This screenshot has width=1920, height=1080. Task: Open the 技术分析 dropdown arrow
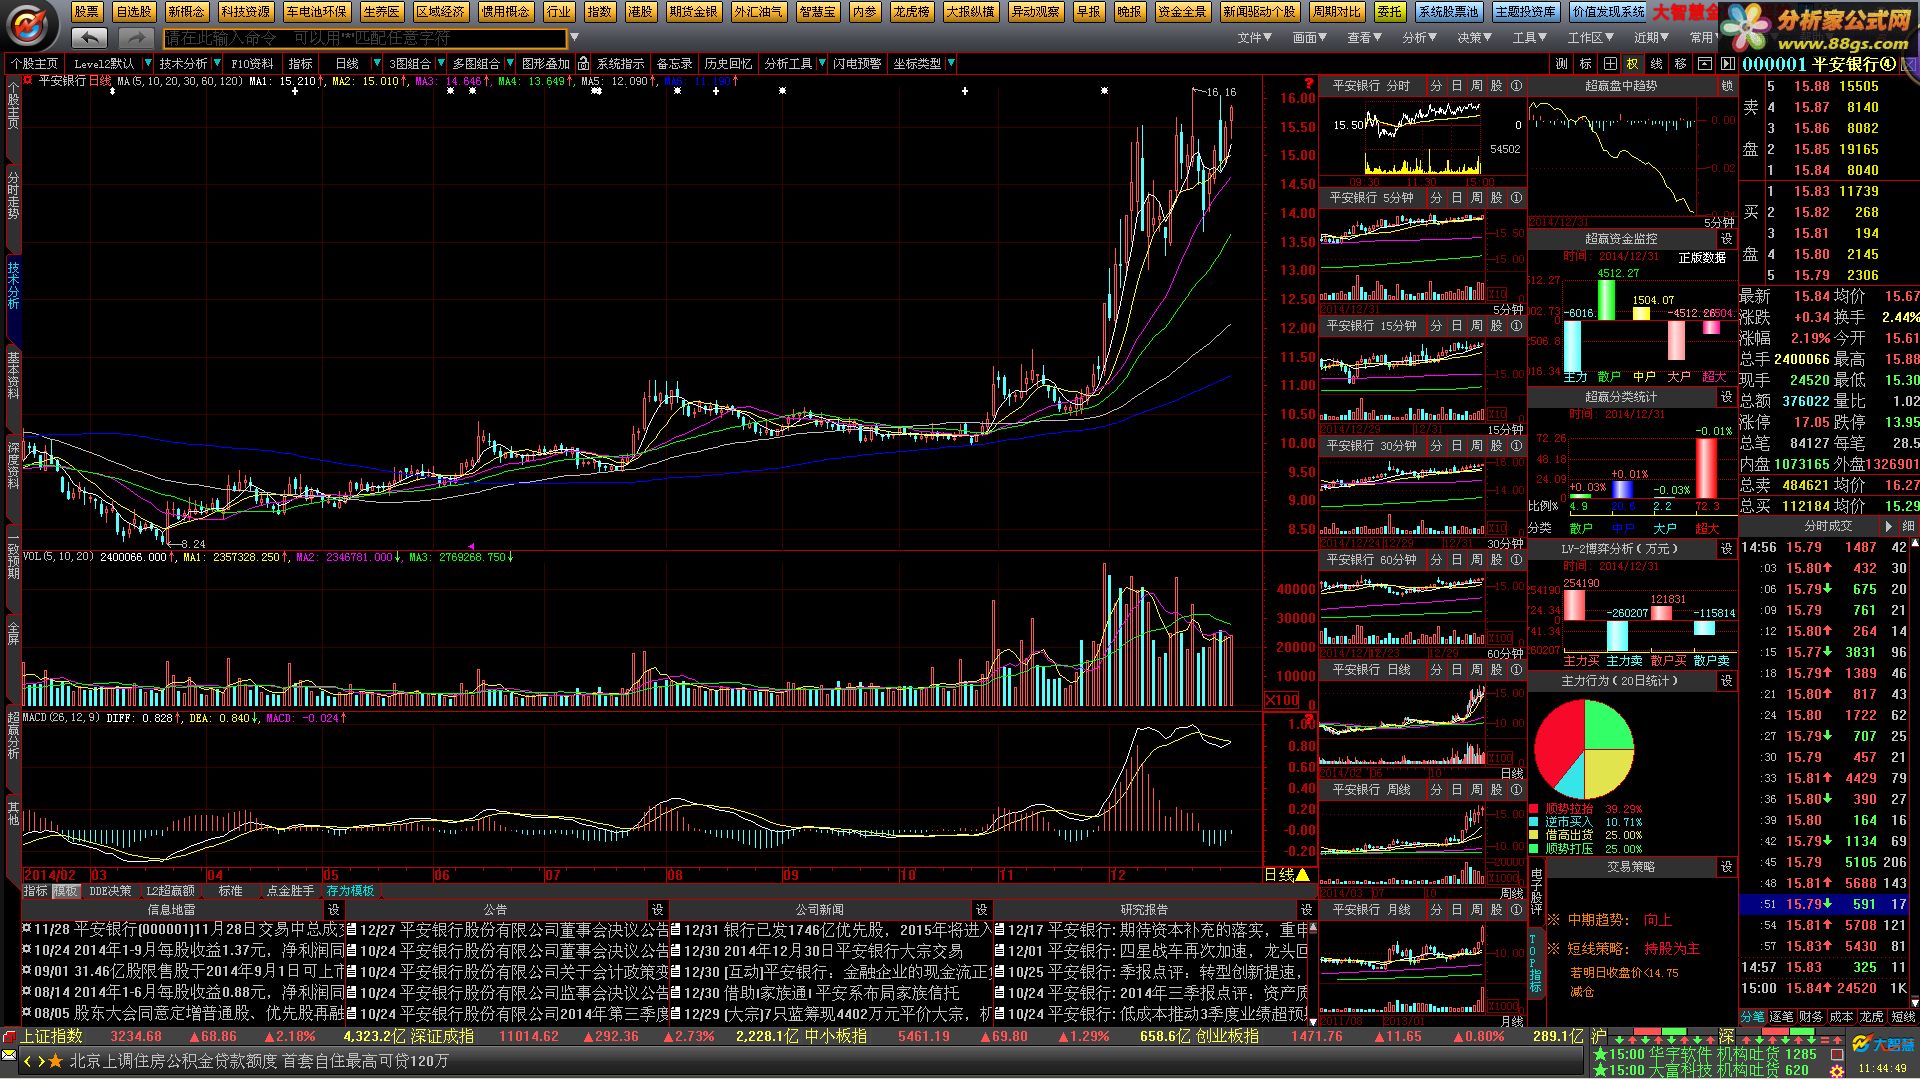[218, 64]
